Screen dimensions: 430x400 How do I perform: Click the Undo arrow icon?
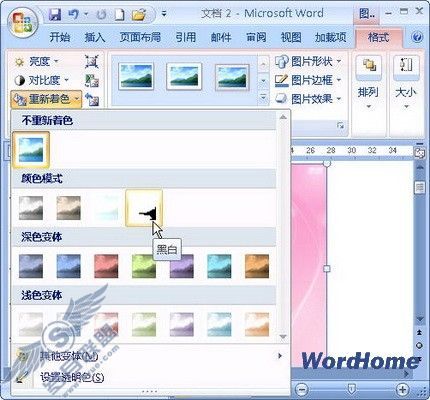(x=73, y=14)
